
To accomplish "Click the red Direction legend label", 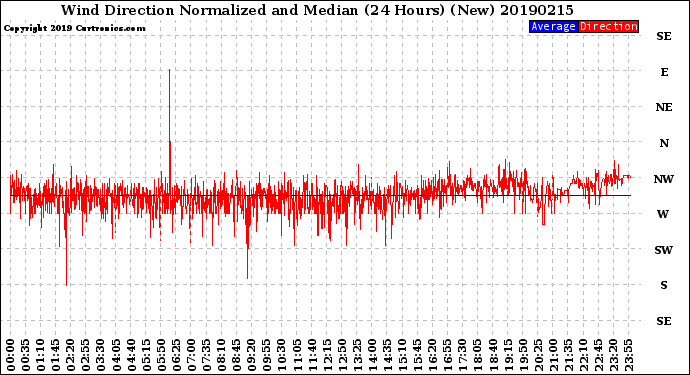I will point(608,26).
